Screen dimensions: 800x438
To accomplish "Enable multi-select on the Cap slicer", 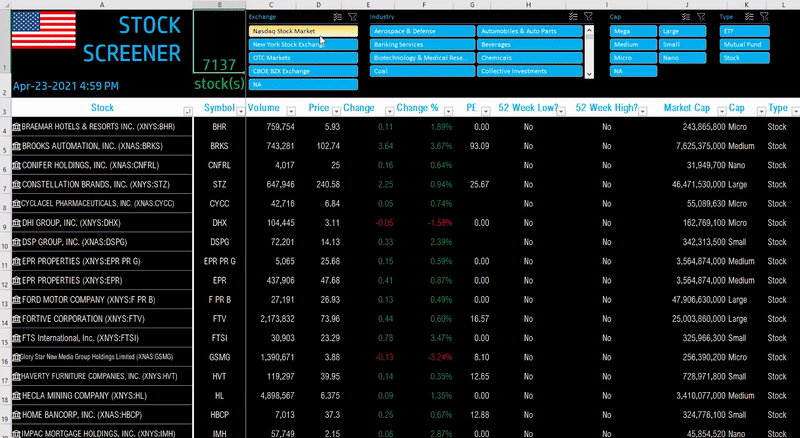I will tap(686, 17).
